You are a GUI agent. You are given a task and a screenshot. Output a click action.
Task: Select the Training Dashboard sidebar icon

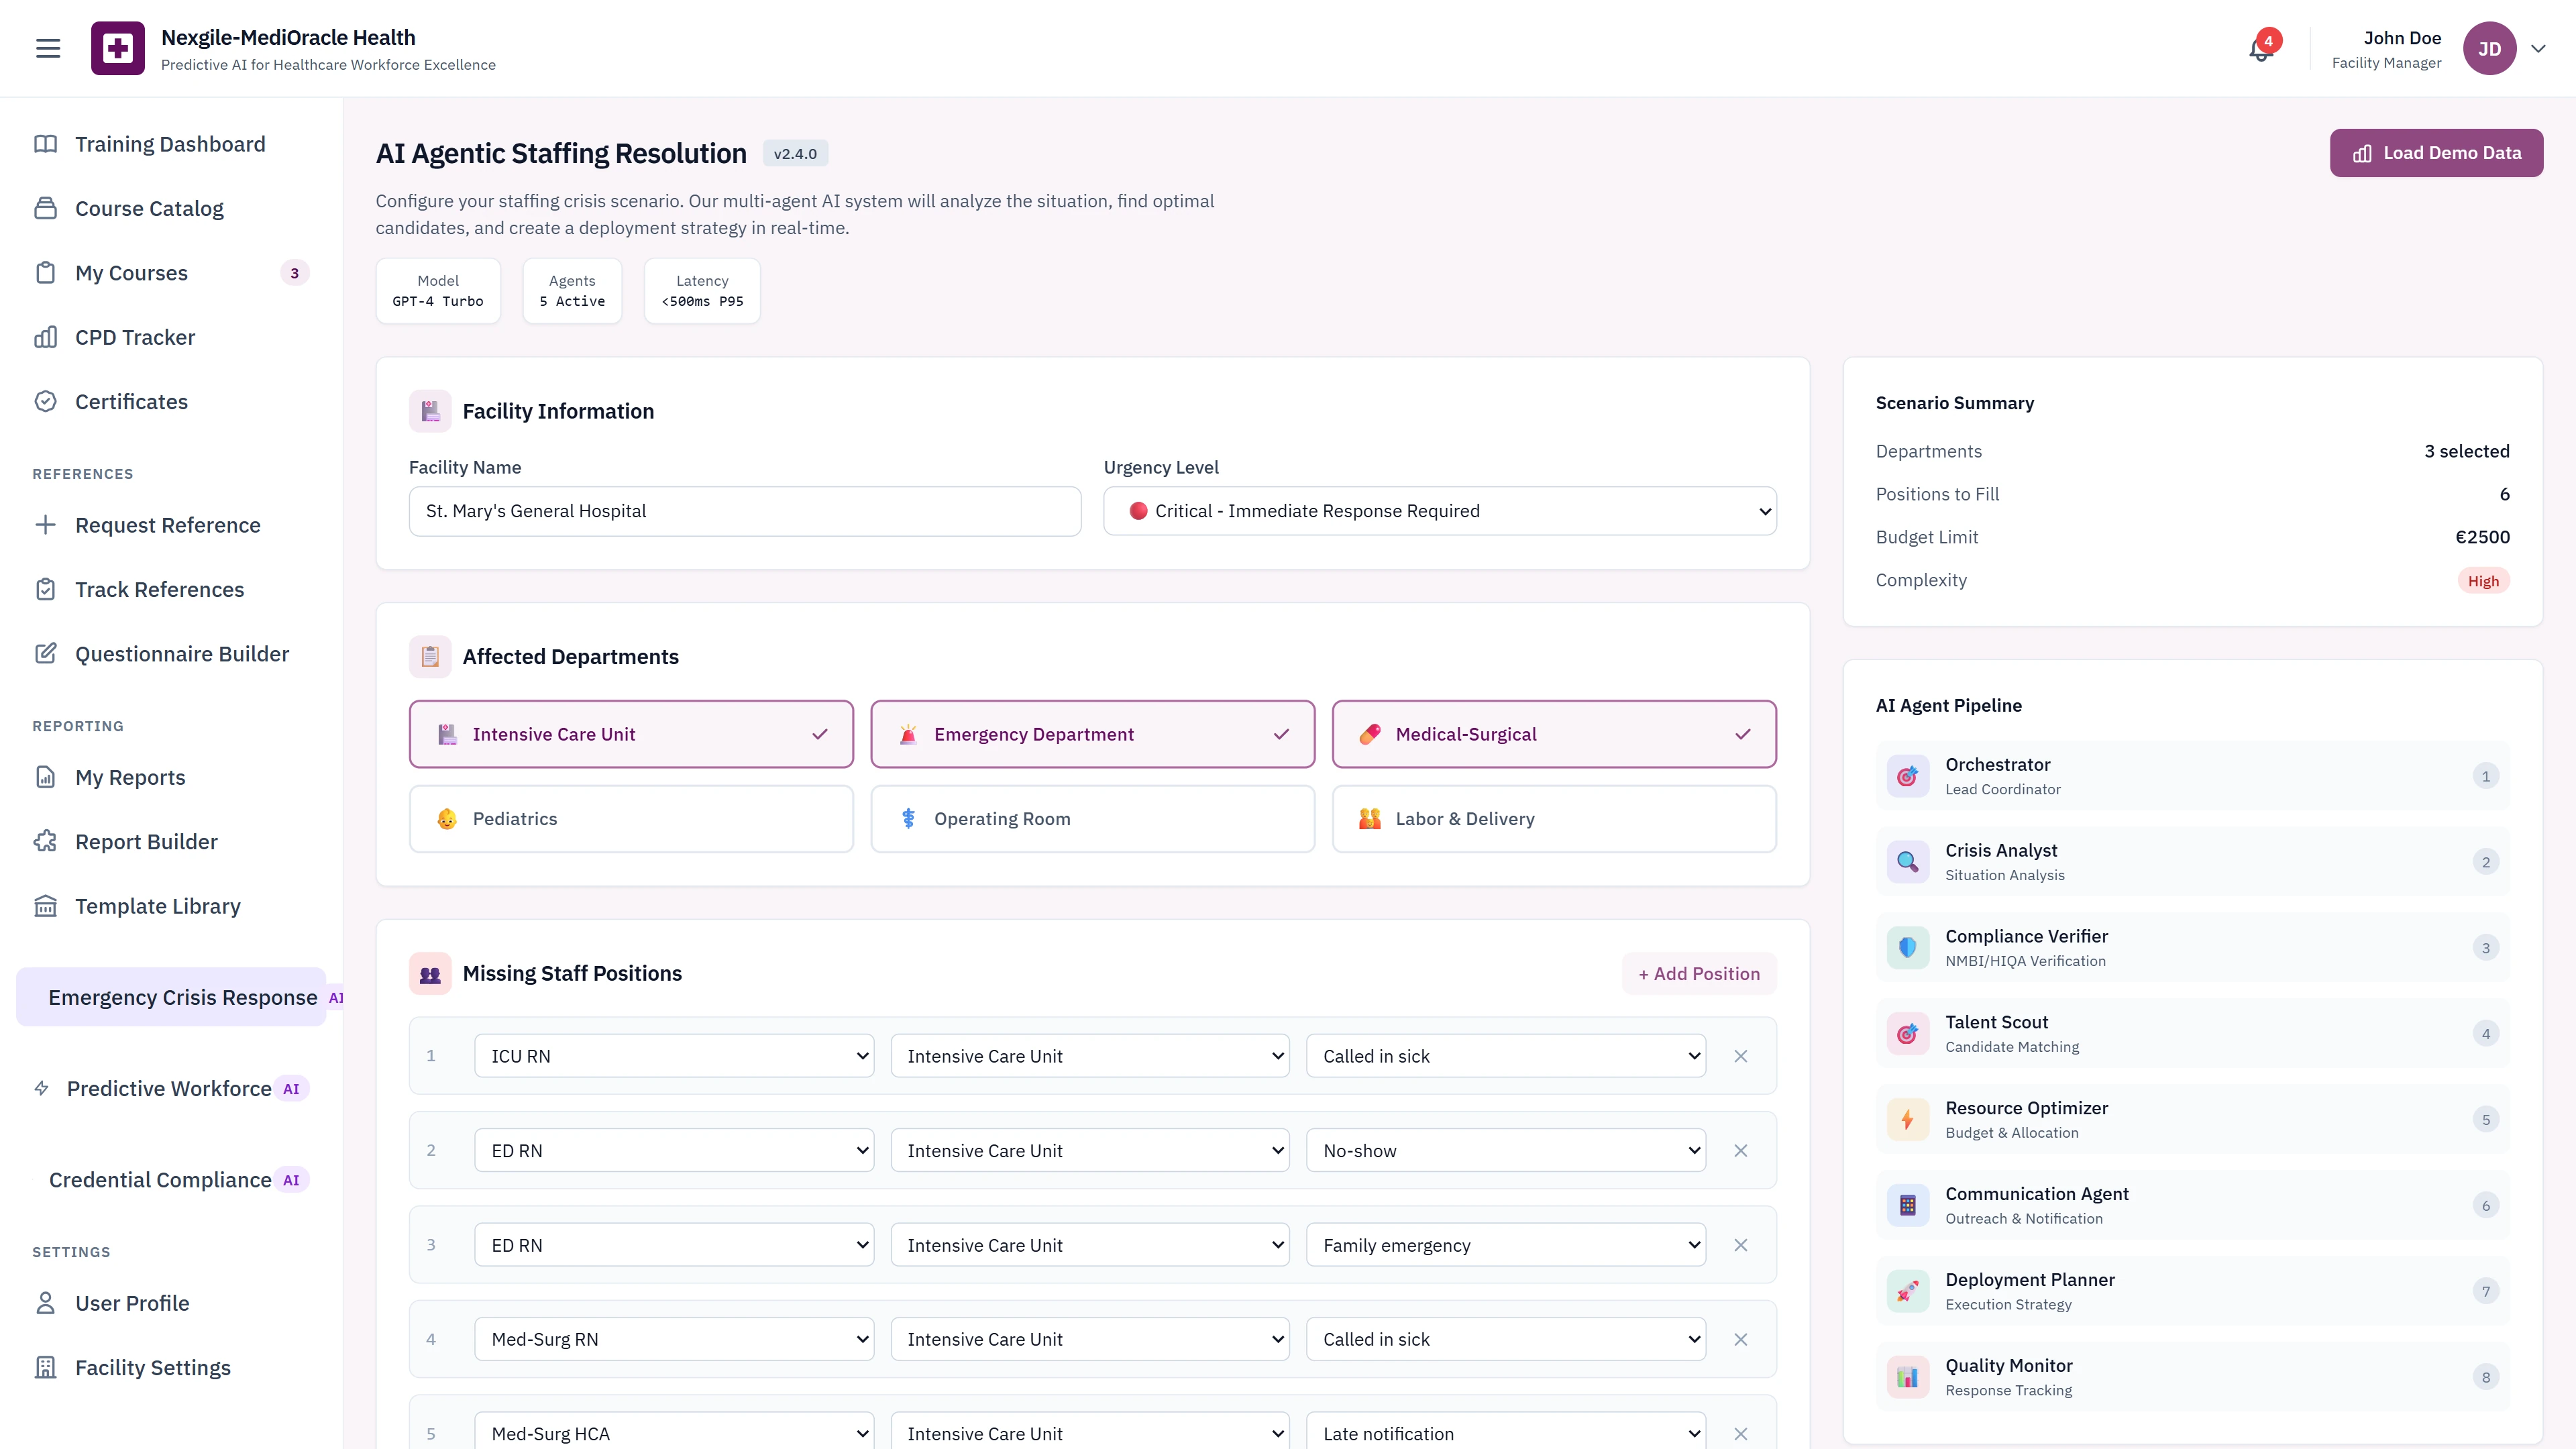[45, 143]
